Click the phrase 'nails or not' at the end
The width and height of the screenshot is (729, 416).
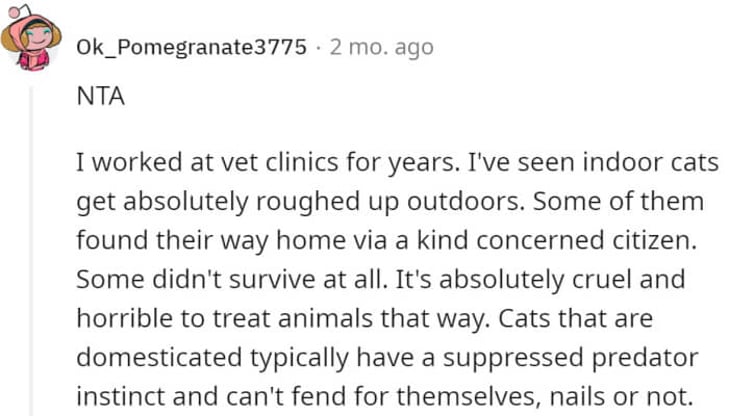pos(617,397)
